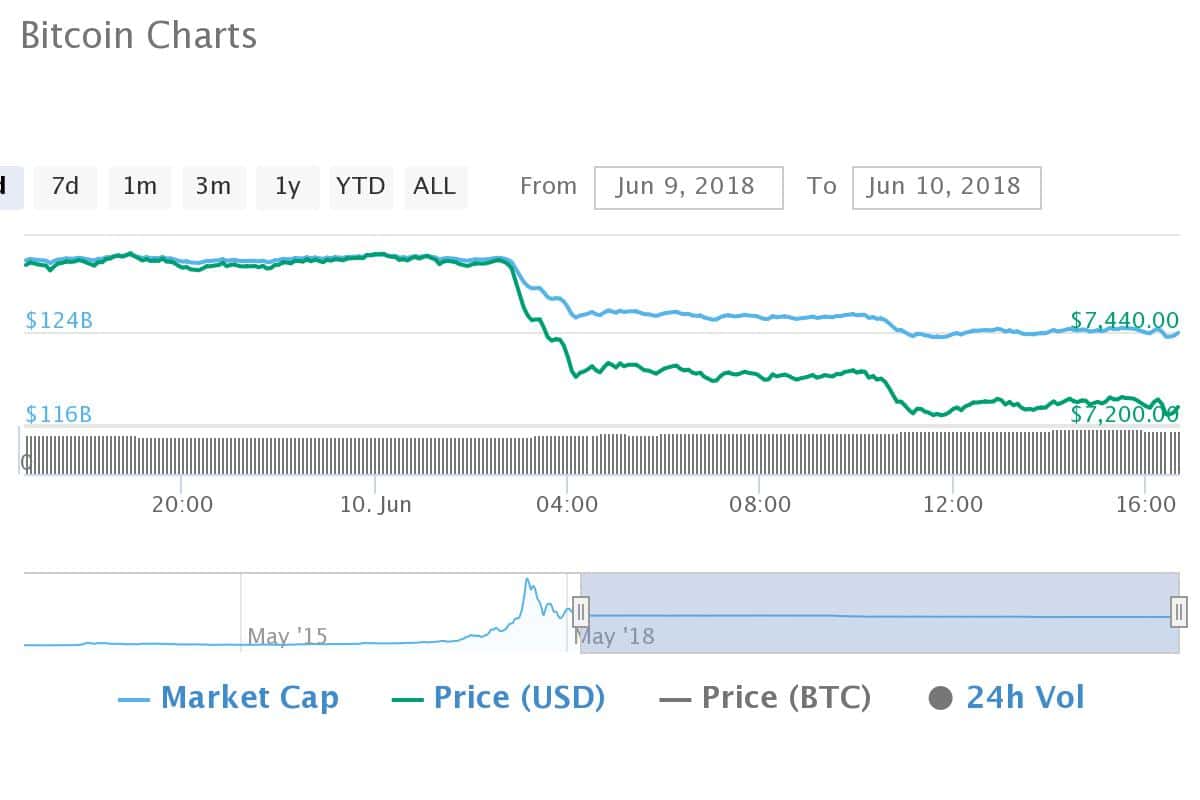Edit the To date field
The width and height of the screenshot is (1200, 800).
[x=946, y=187]
